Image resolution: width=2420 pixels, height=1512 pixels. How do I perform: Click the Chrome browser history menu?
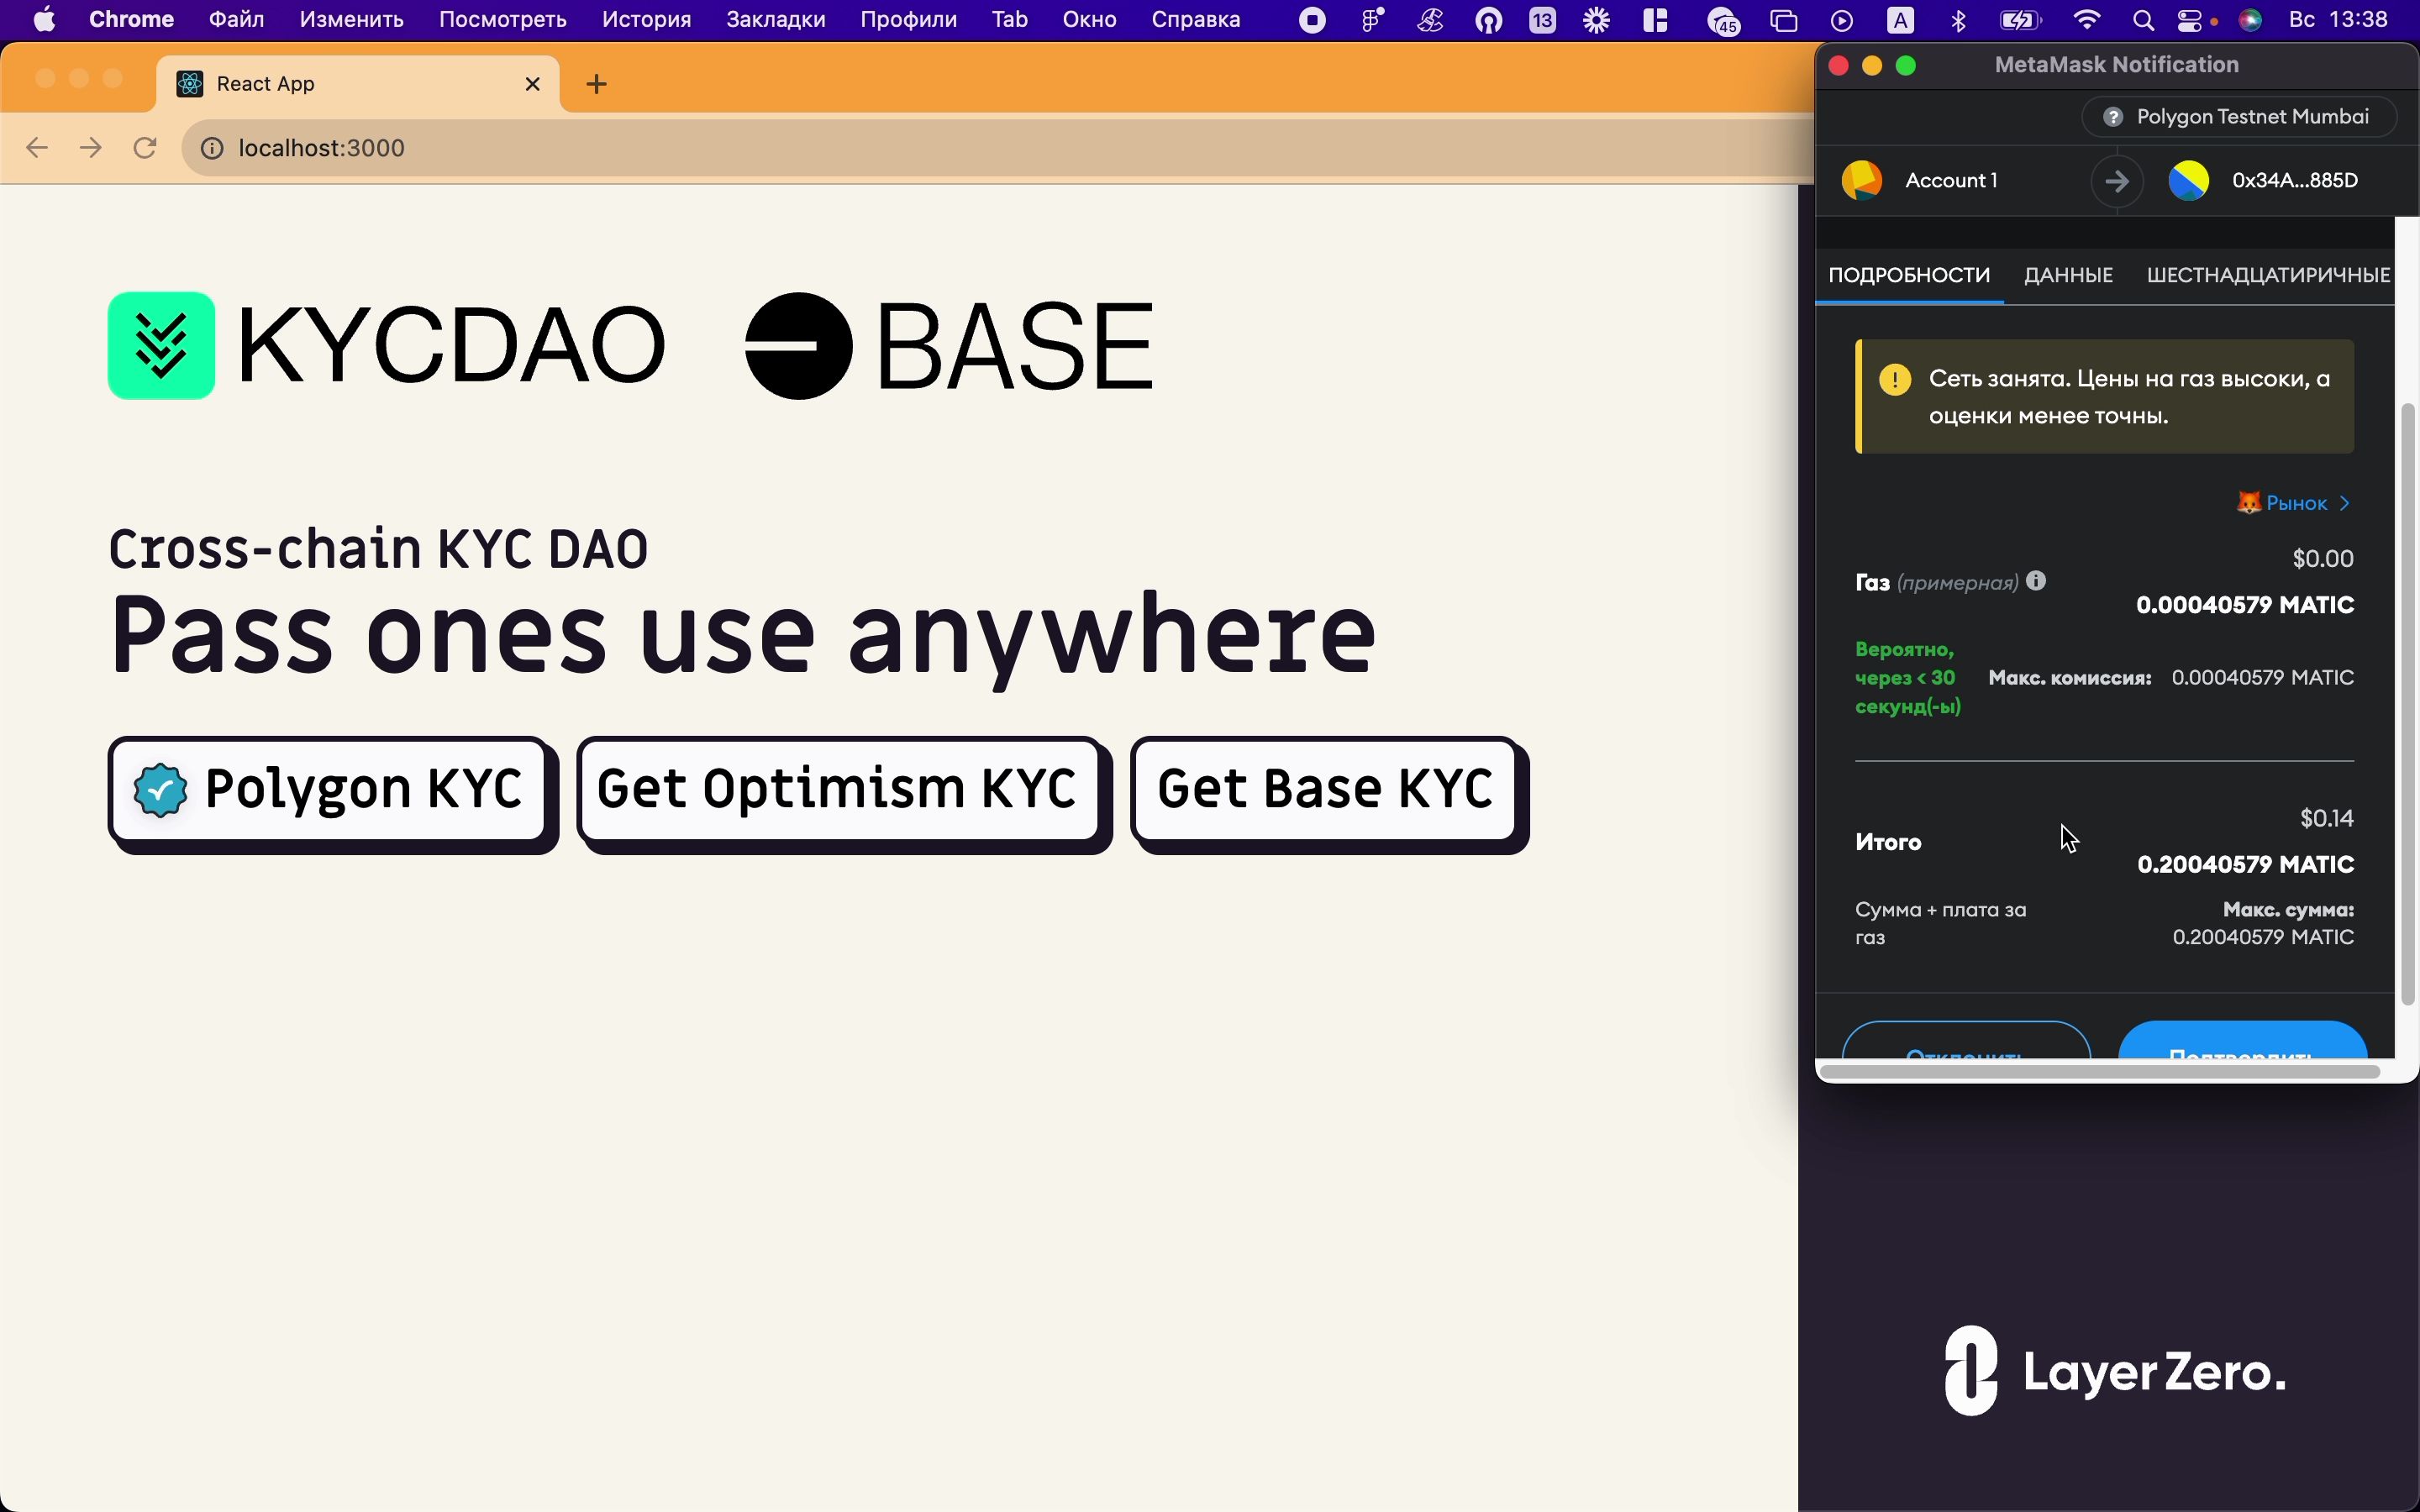pos(646,19)
